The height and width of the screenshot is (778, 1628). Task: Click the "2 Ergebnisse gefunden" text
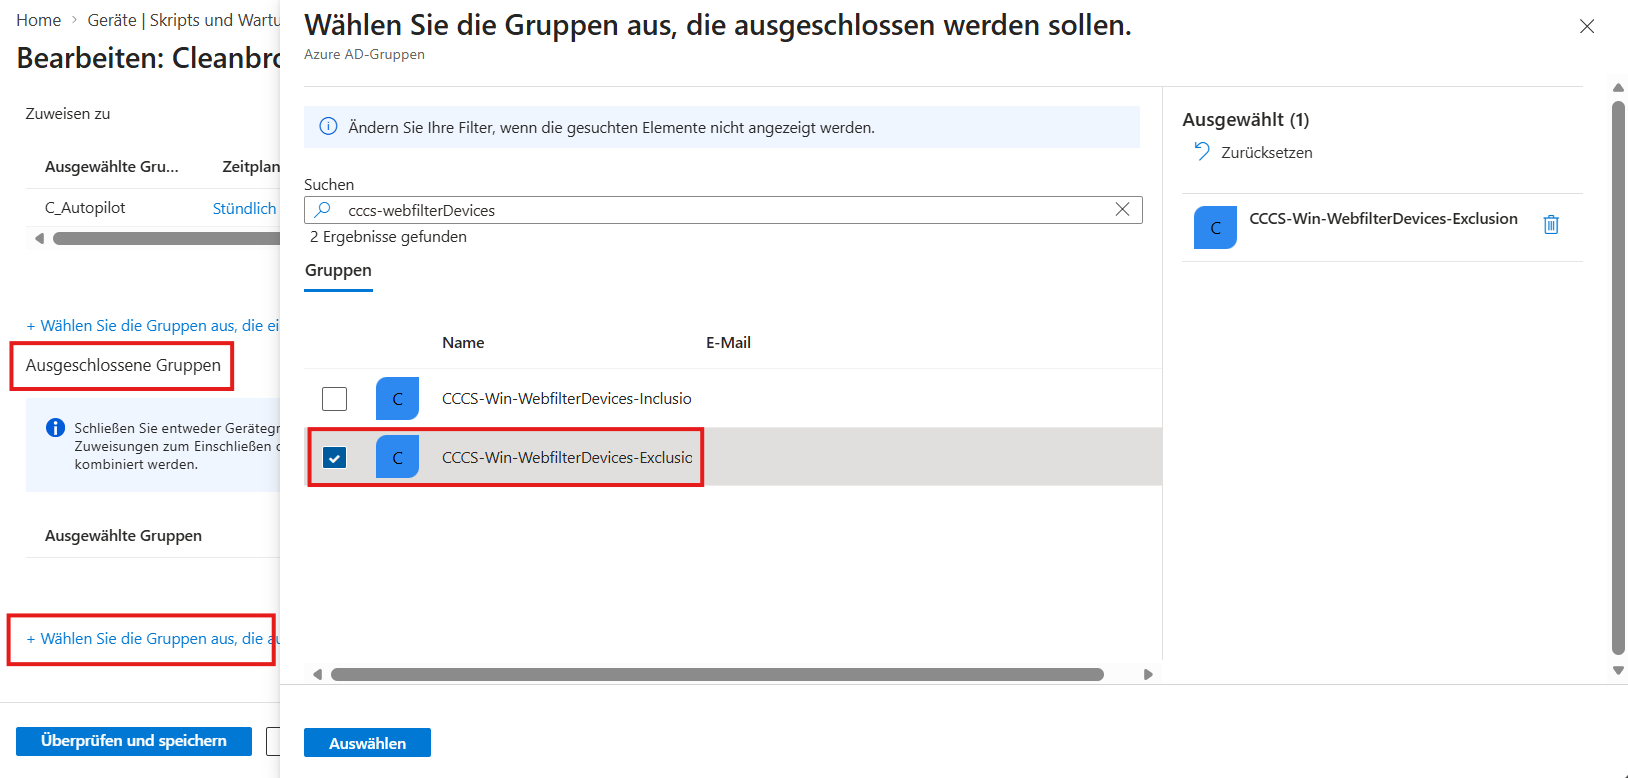point(388,237)
